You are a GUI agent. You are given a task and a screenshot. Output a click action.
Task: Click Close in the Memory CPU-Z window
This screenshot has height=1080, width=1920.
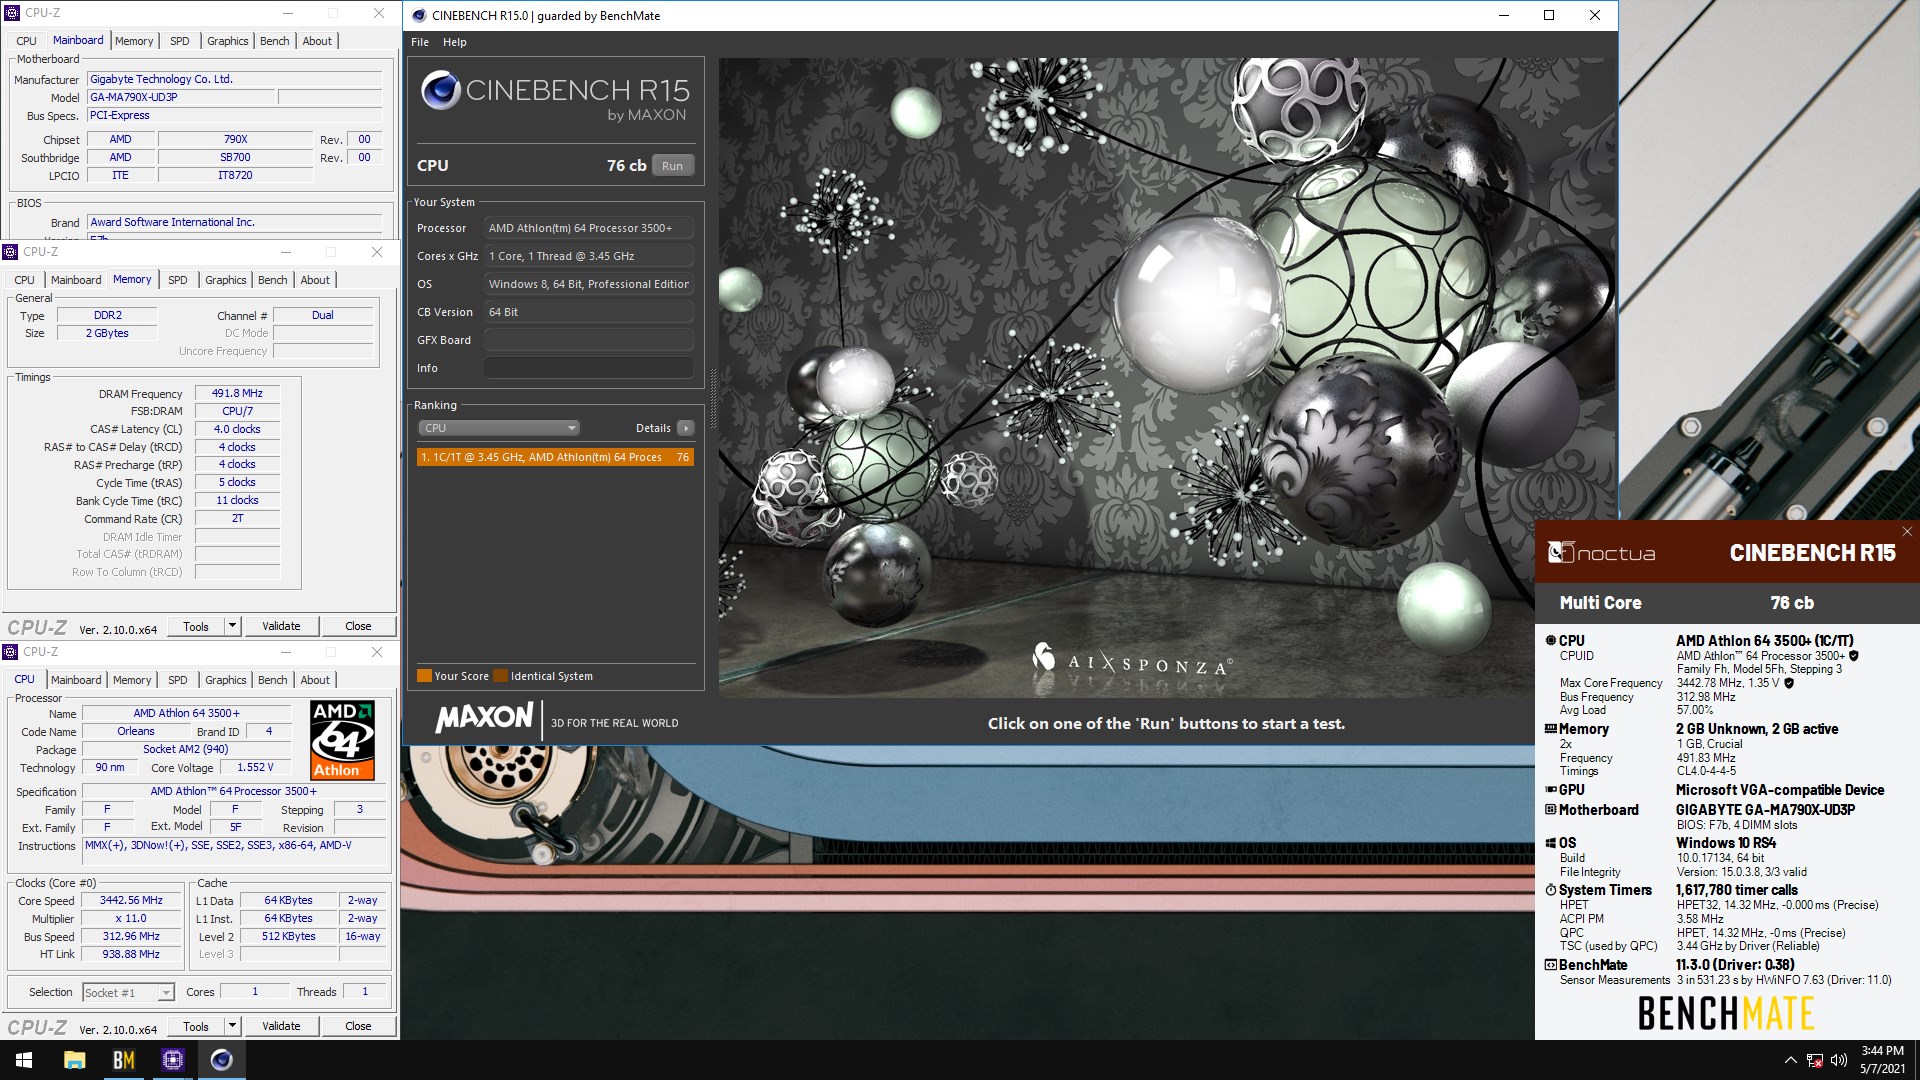click(358, 626)
